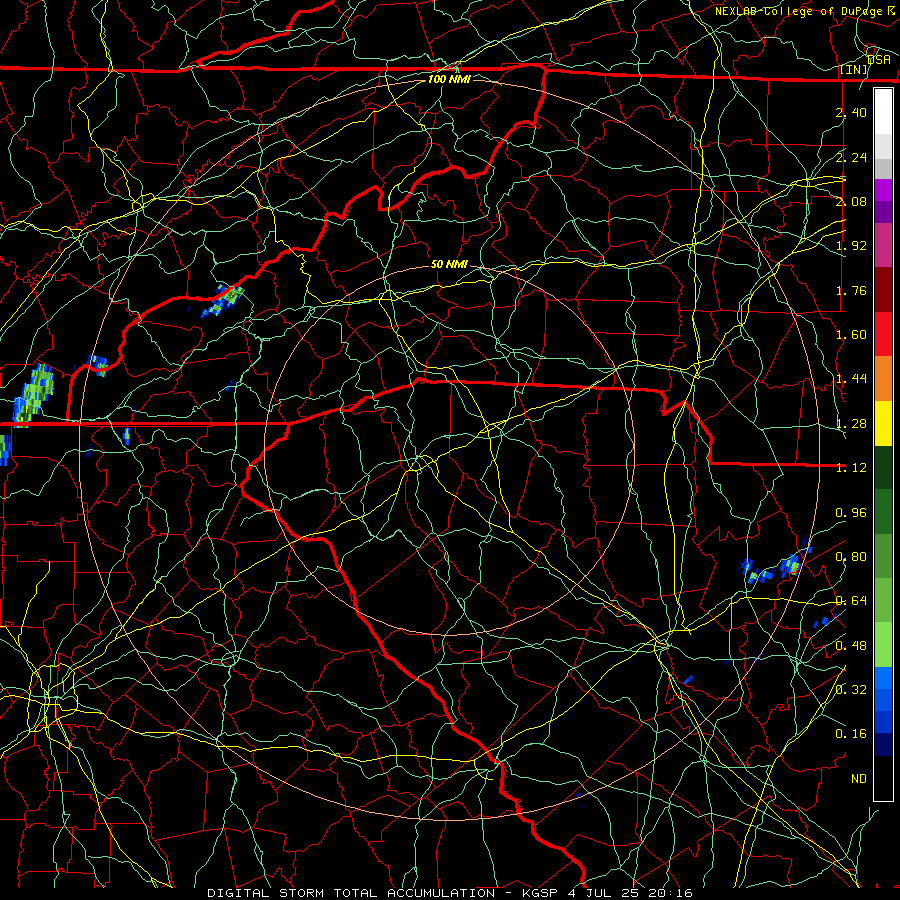Click the 2.40 legend value

click(x=851, y=112)
